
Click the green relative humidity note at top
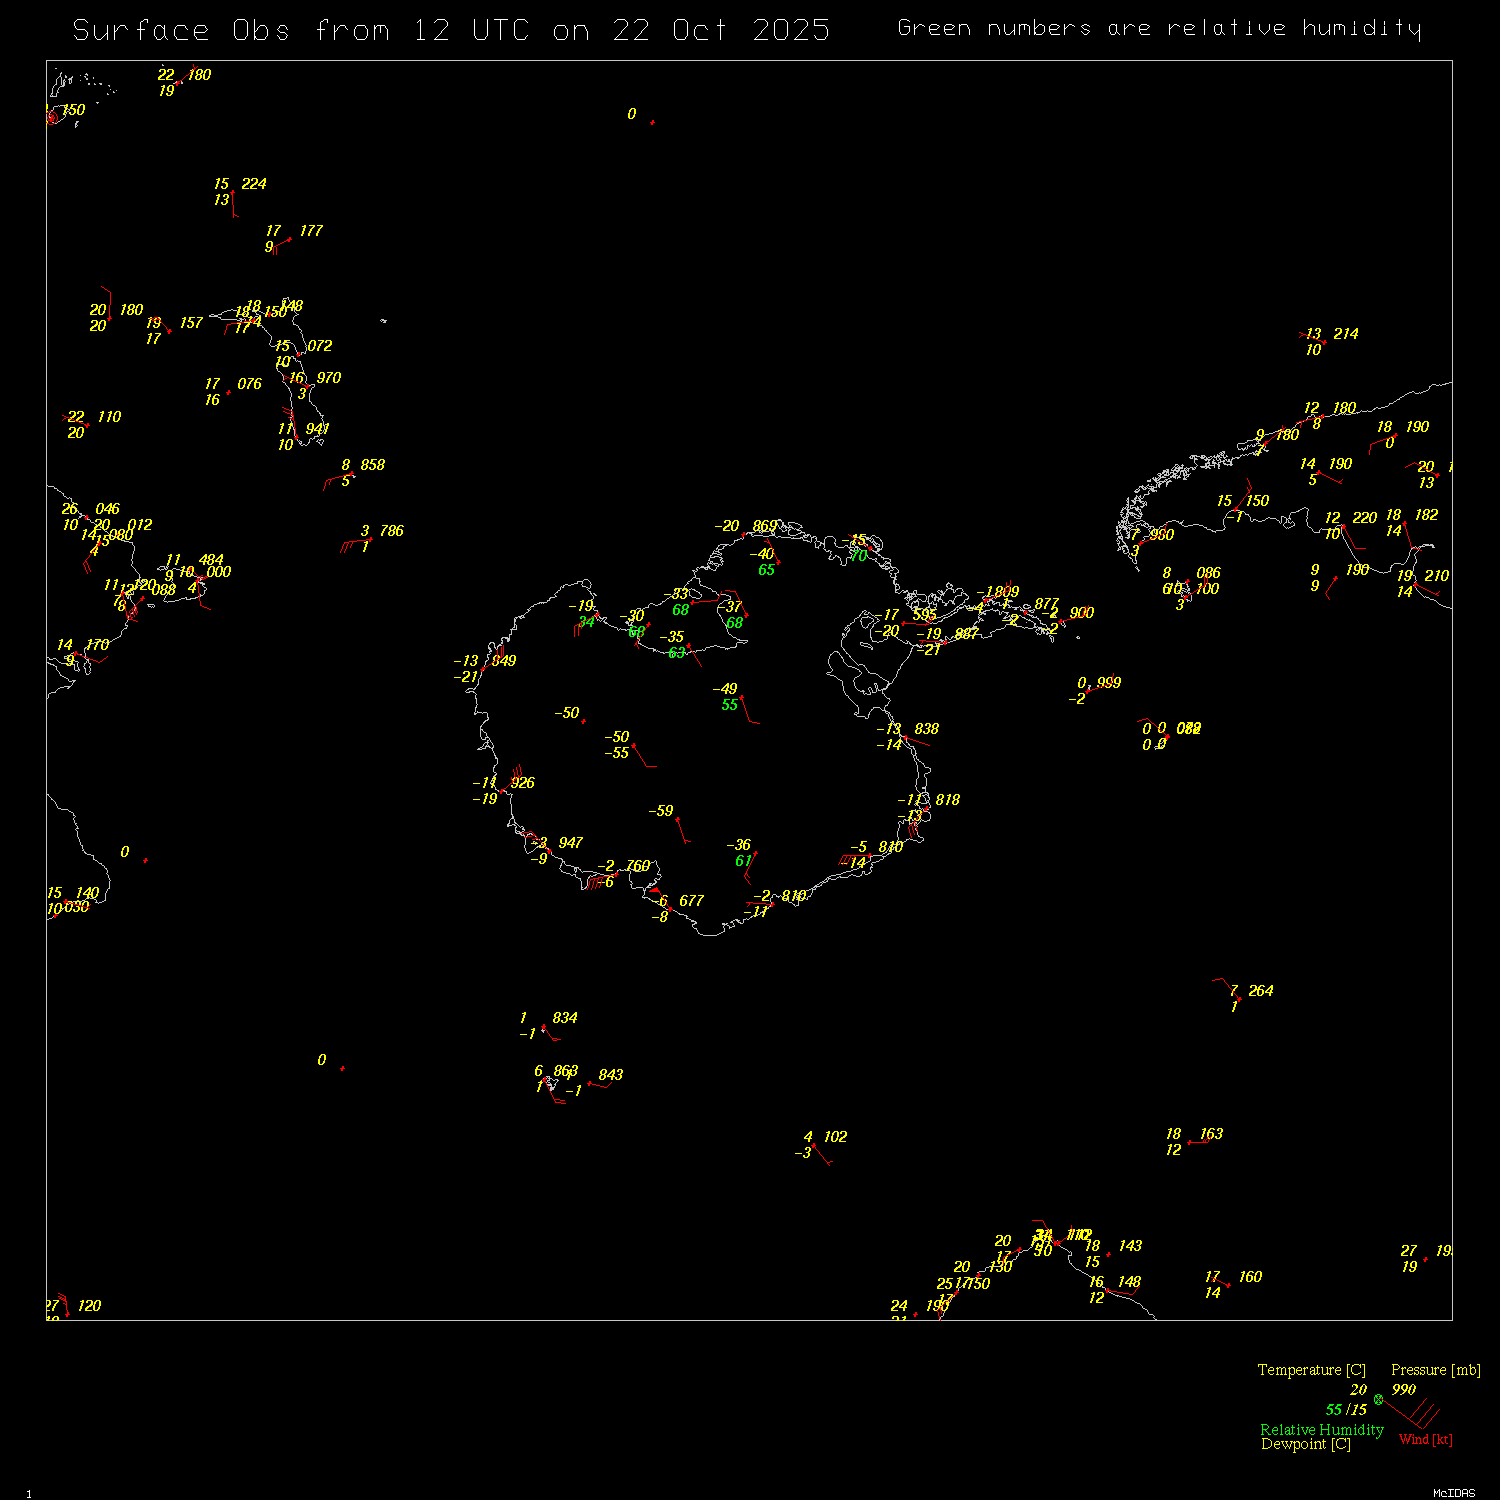point(1158,28)
